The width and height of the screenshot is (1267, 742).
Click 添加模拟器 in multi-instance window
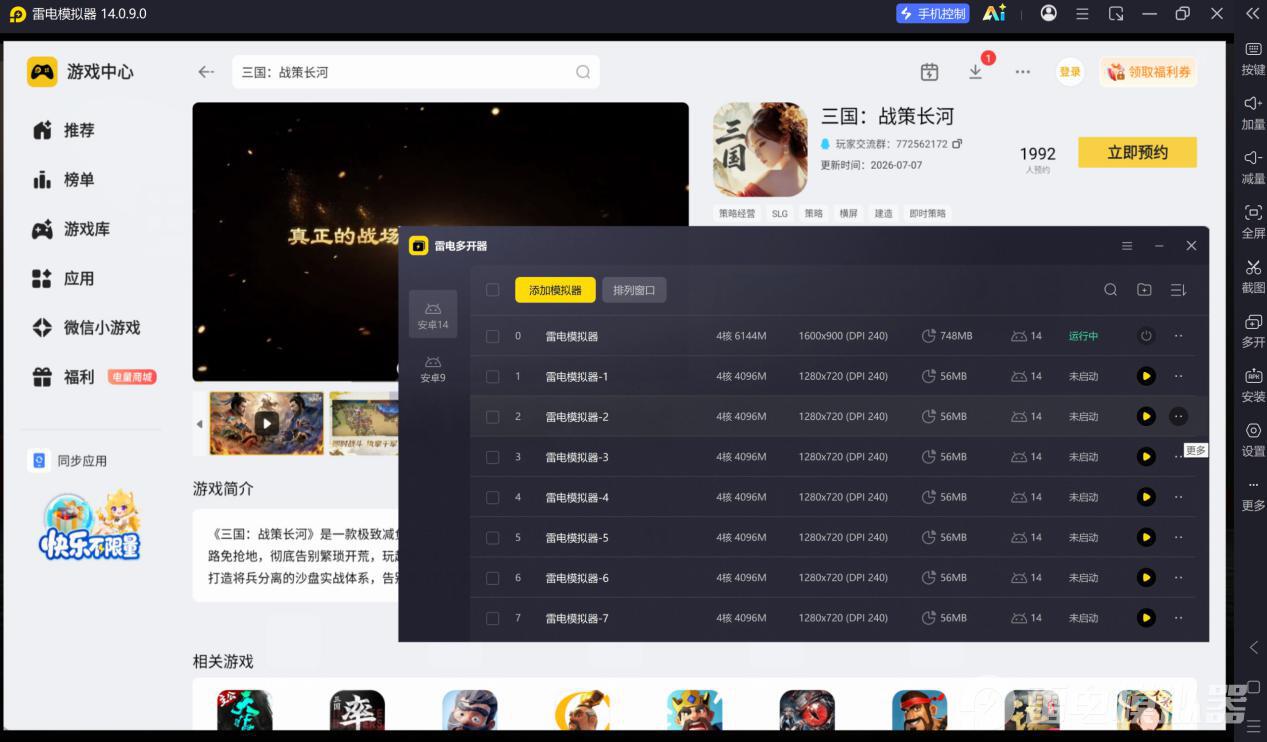pos(555,290)
